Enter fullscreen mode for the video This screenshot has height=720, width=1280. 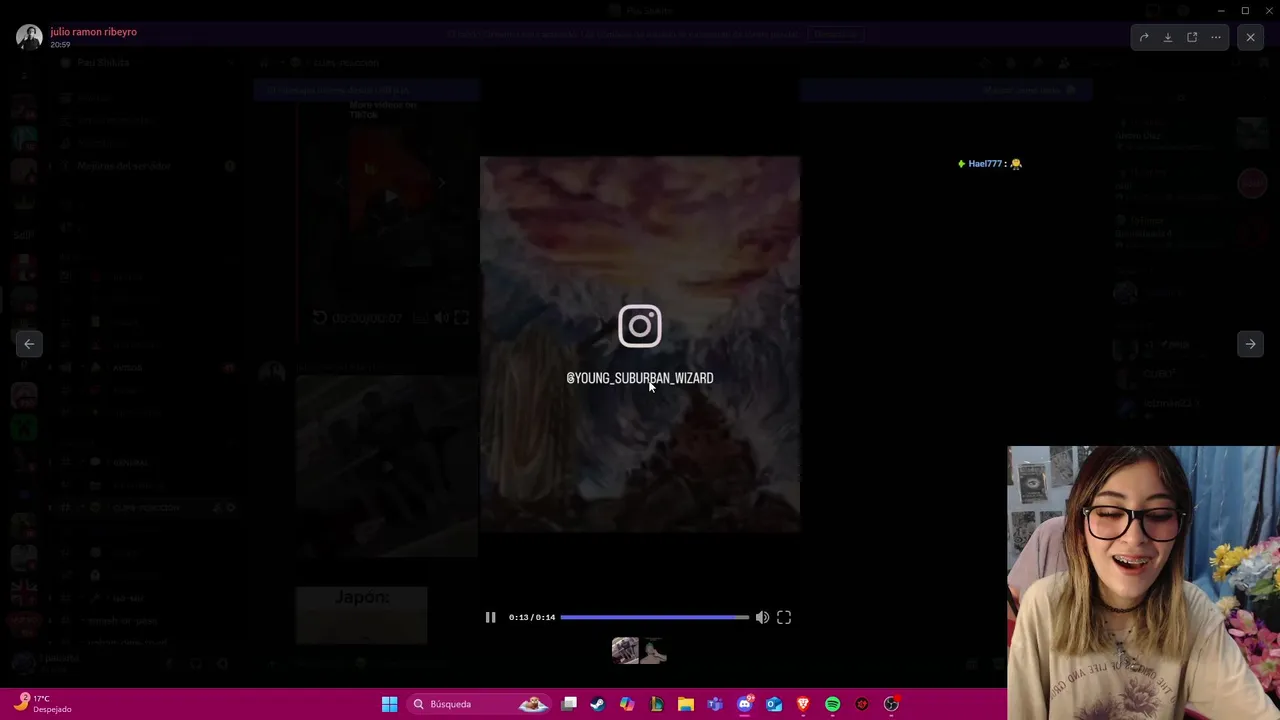pos(784,617)
